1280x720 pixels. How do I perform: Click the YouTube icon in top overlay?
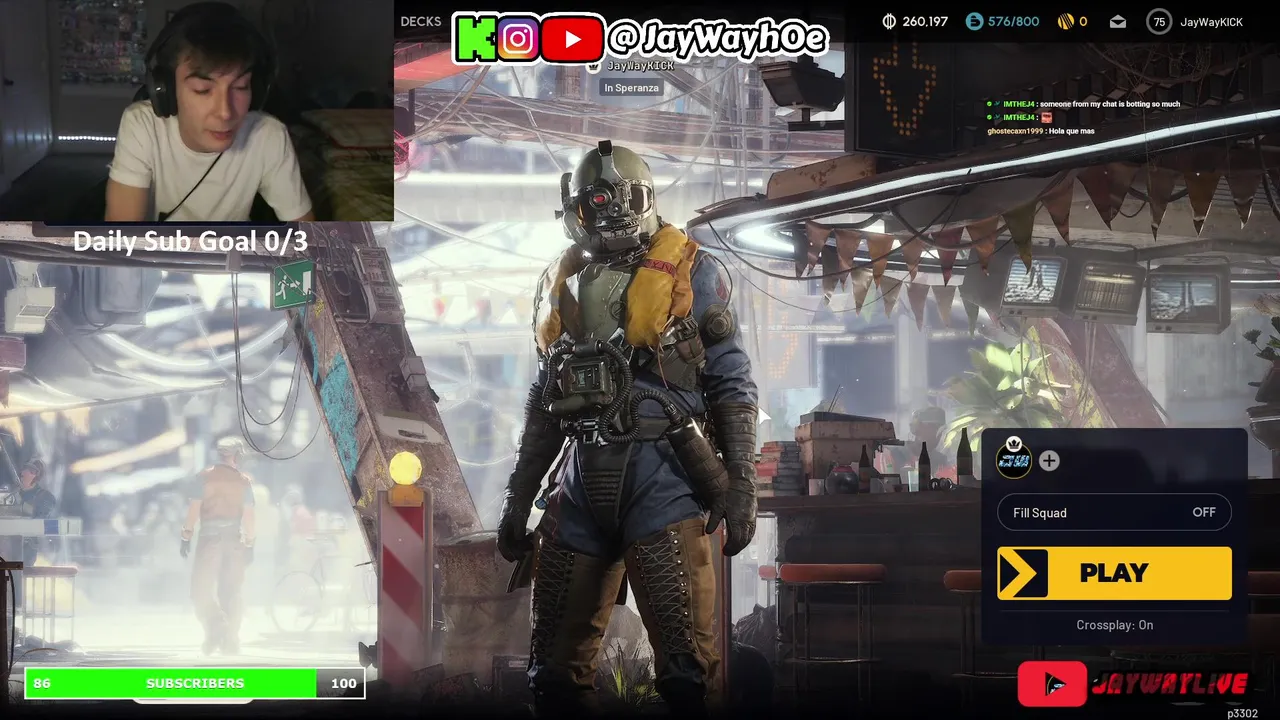(x=572, y=39)
